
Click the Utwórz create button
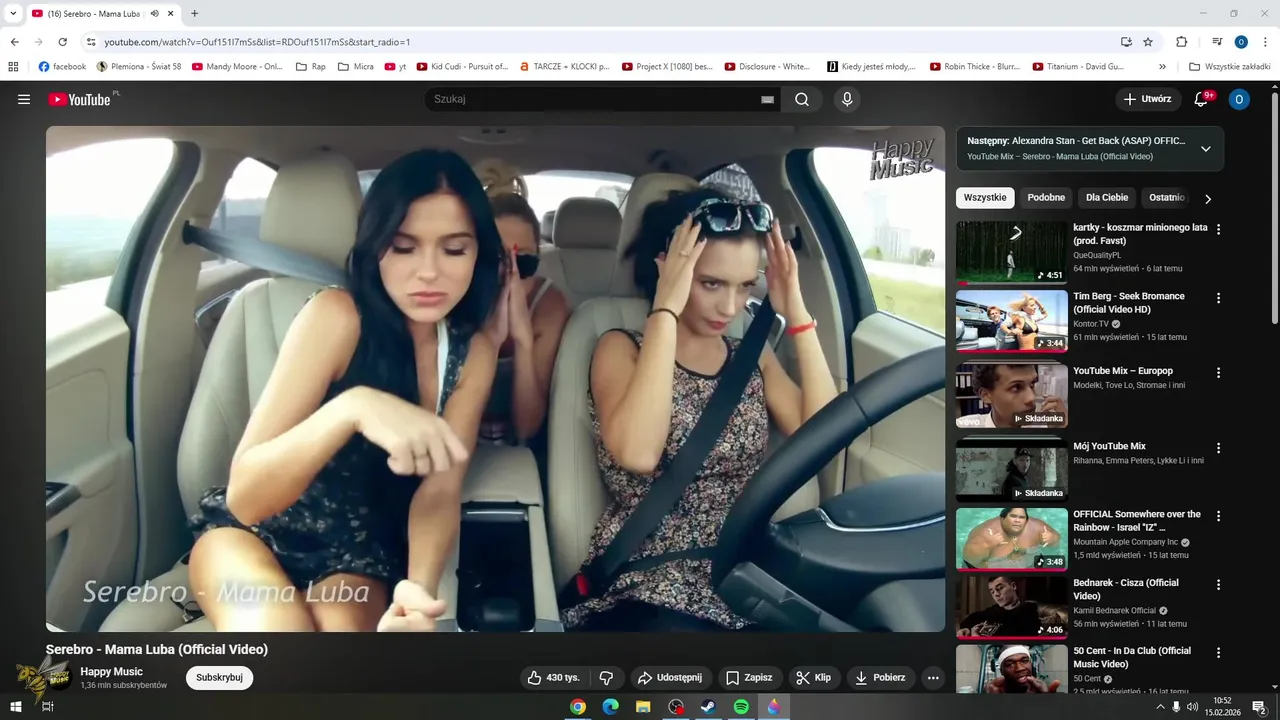[x=1148, y=99]
